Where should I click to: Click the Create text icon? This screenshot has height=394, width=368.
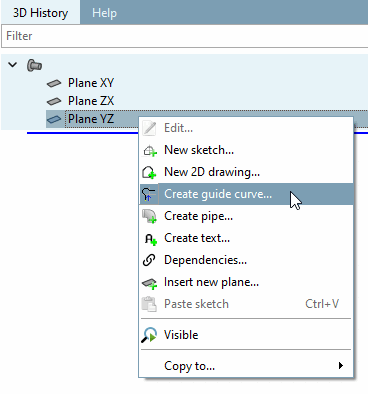[x=150, y=239]
